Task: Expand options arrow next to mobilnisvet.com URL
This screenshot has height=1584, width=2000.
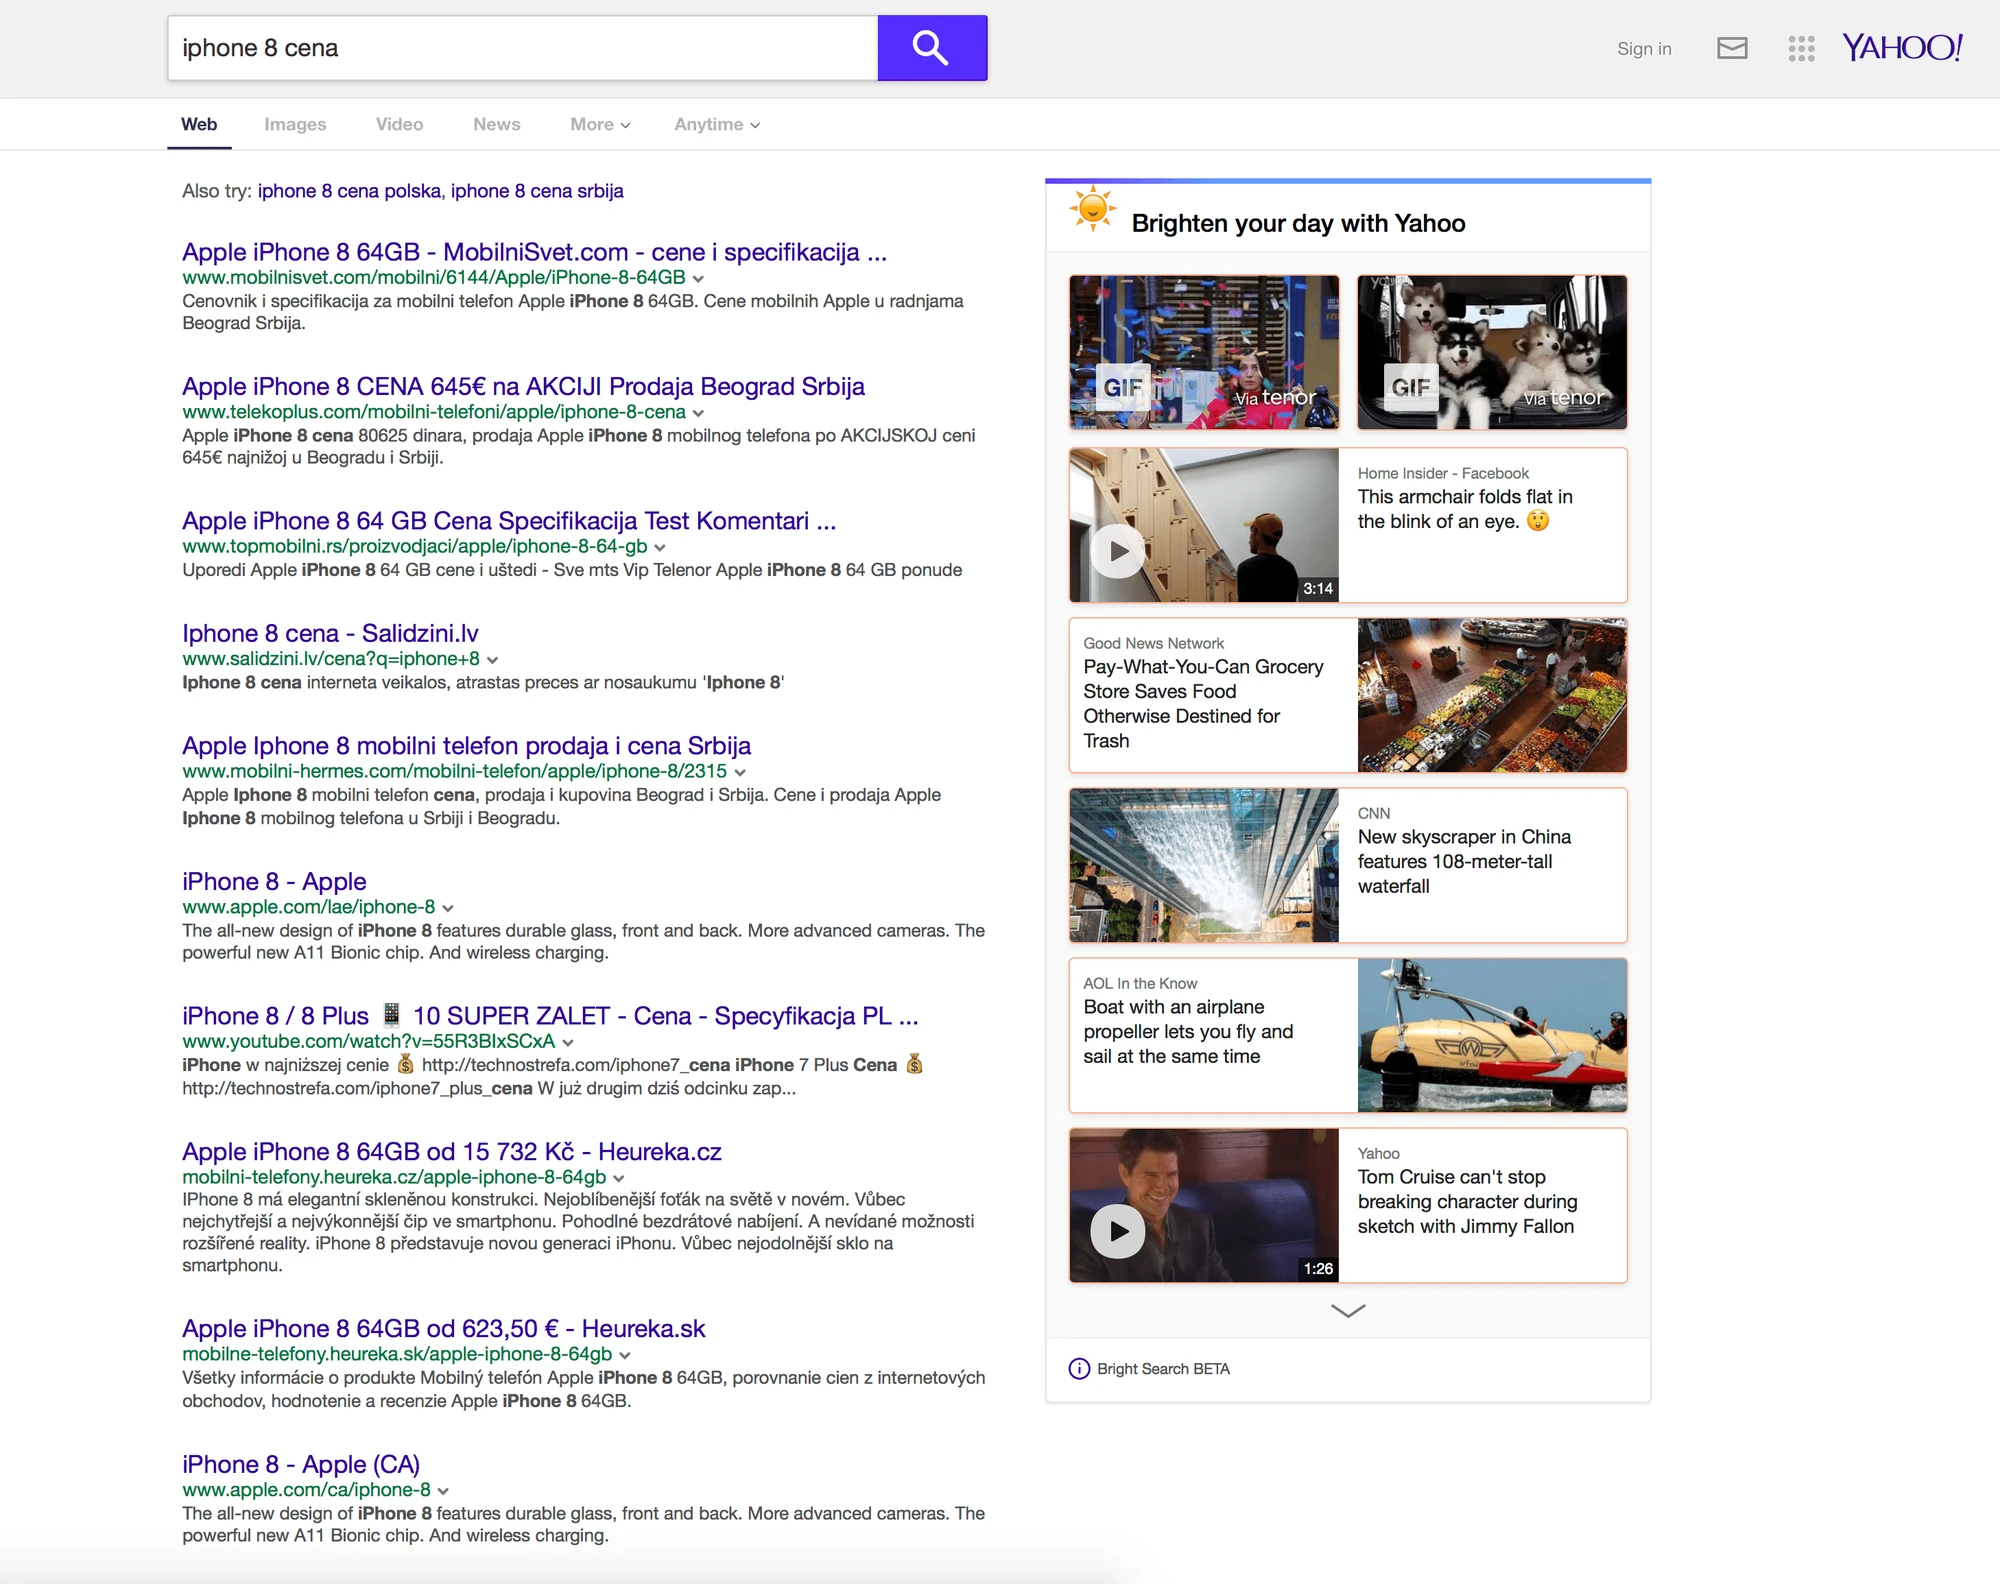Action: pyautogui.click(x=698, y=279)
